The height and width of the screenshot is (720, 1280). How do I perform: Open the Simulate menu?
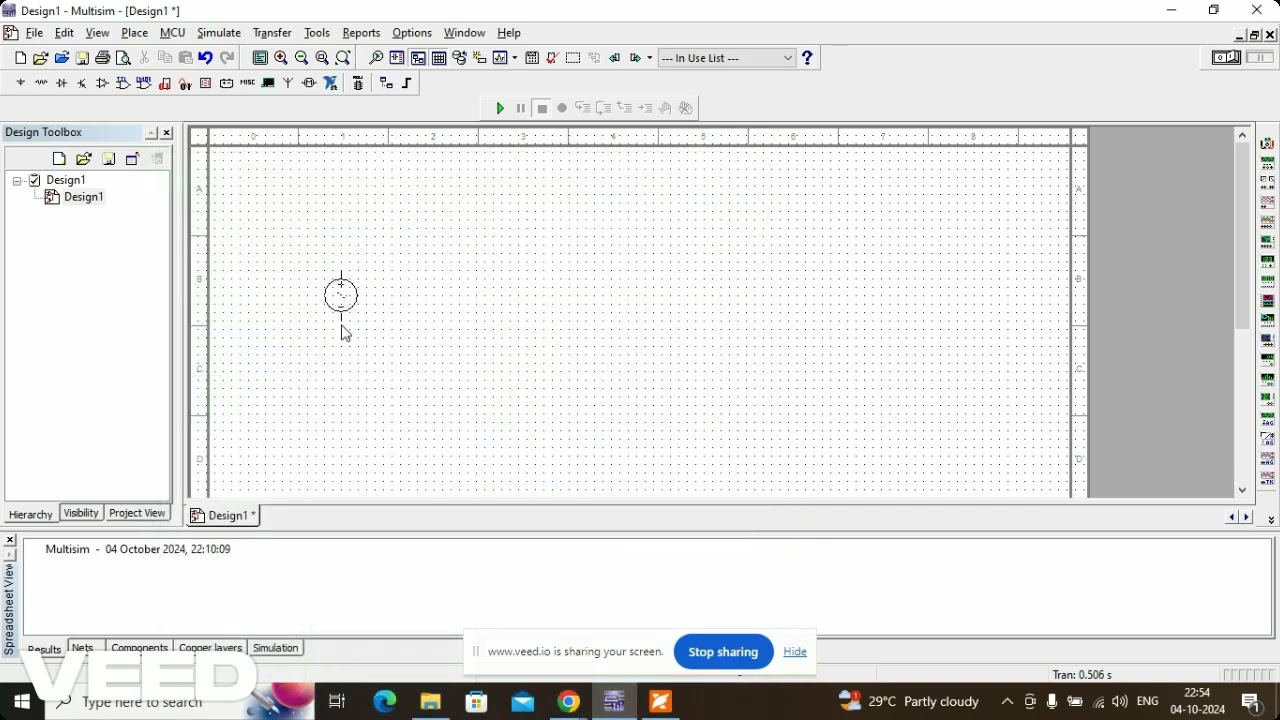pos(219,33)
